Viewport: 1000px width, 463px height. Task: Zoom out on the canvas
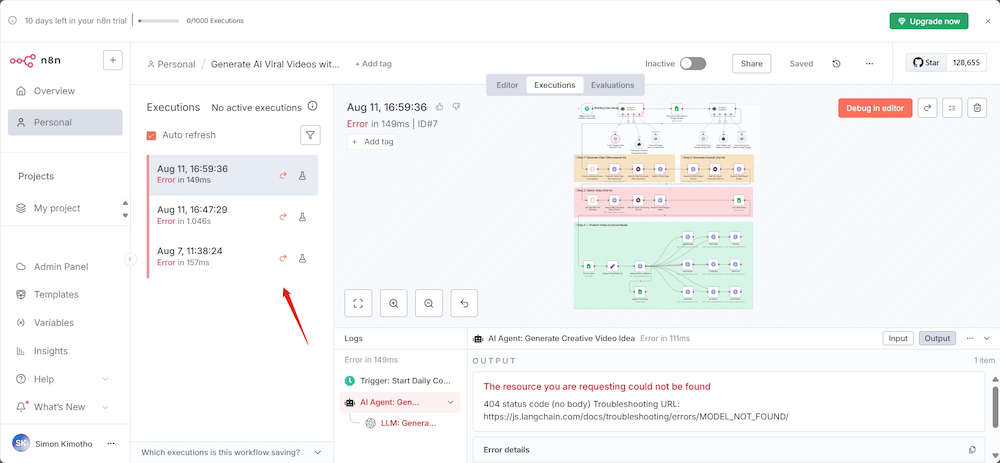[429, 304]
